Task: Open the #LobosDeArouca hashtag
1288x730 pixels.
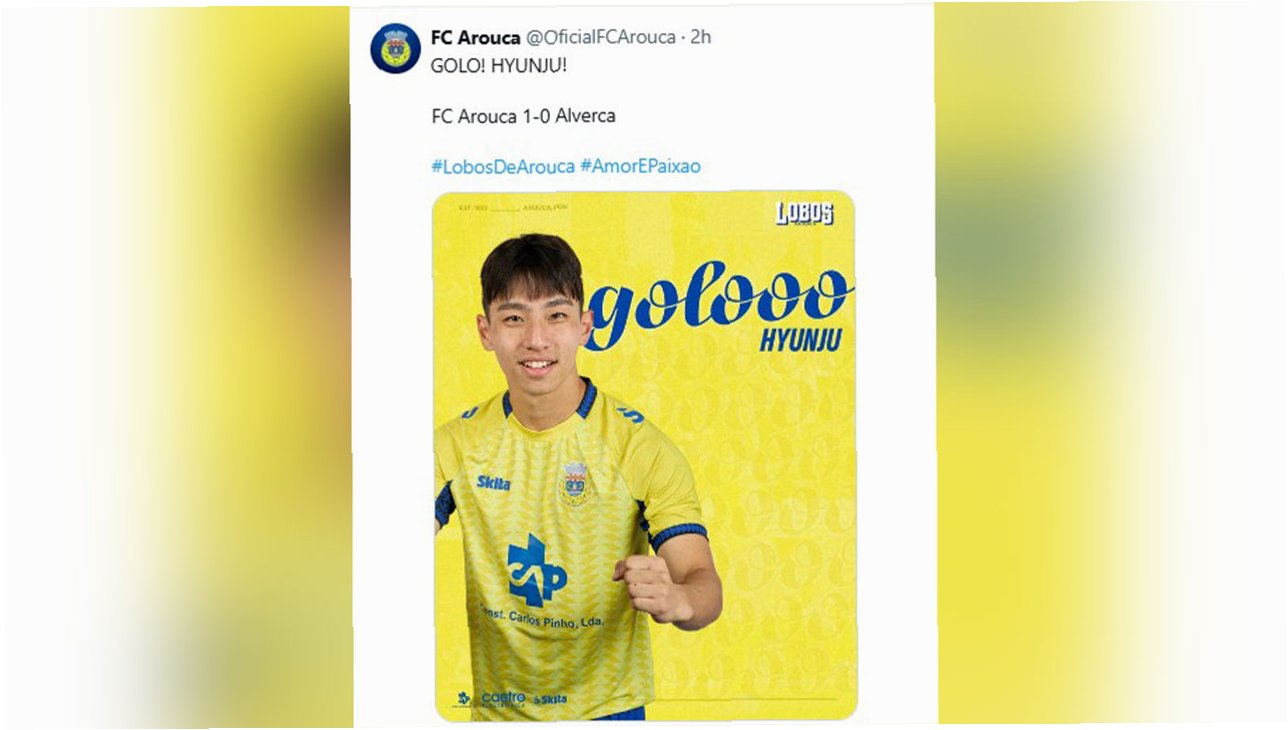Action: (502, 166)
